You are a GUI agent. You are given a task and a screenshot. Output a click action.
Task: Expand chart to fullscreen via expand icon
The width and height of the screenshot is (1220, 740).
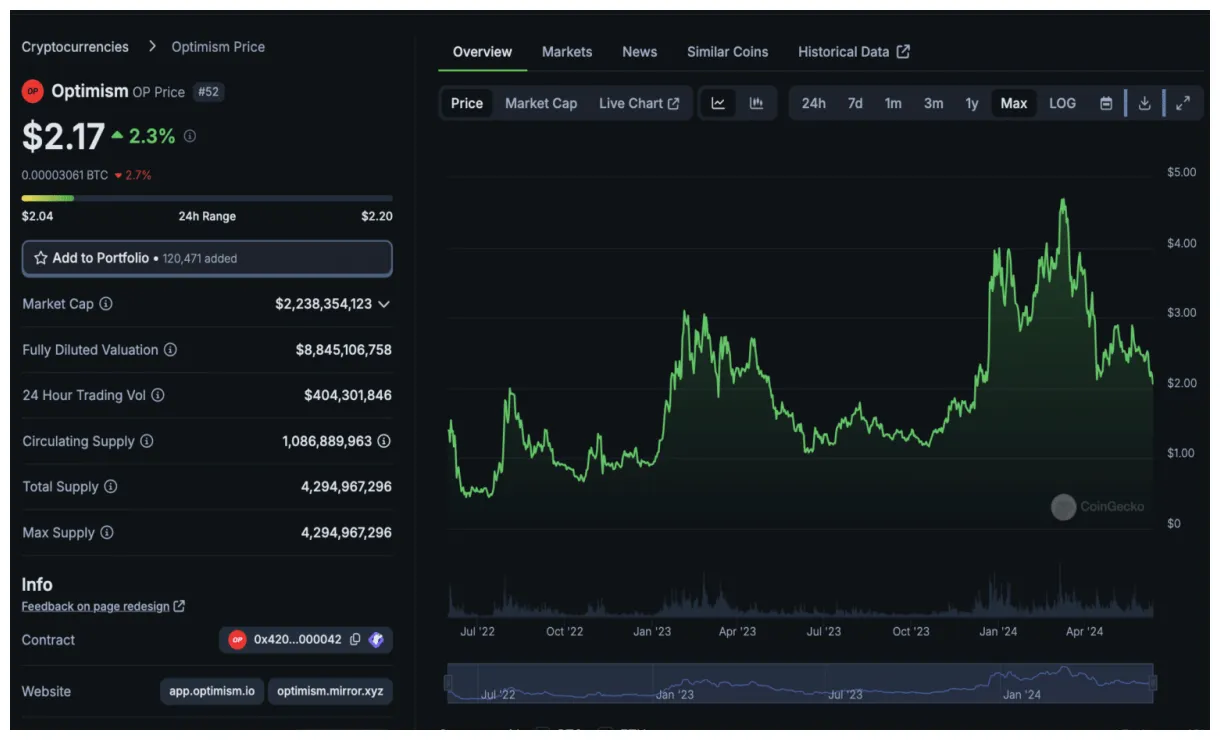click(1184, 103)
